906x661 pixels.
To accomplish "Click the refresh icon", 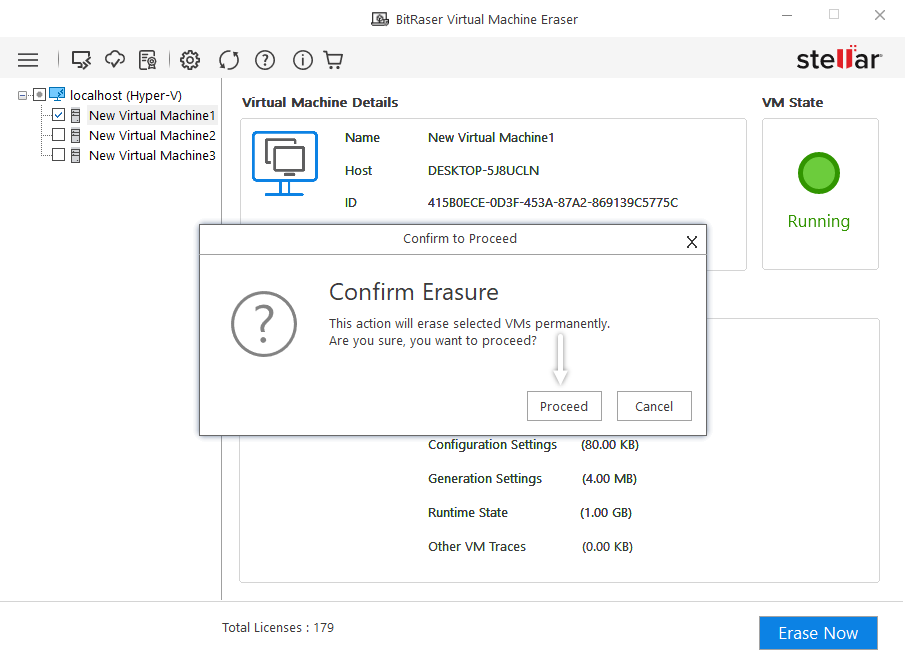I will (229, 60).
